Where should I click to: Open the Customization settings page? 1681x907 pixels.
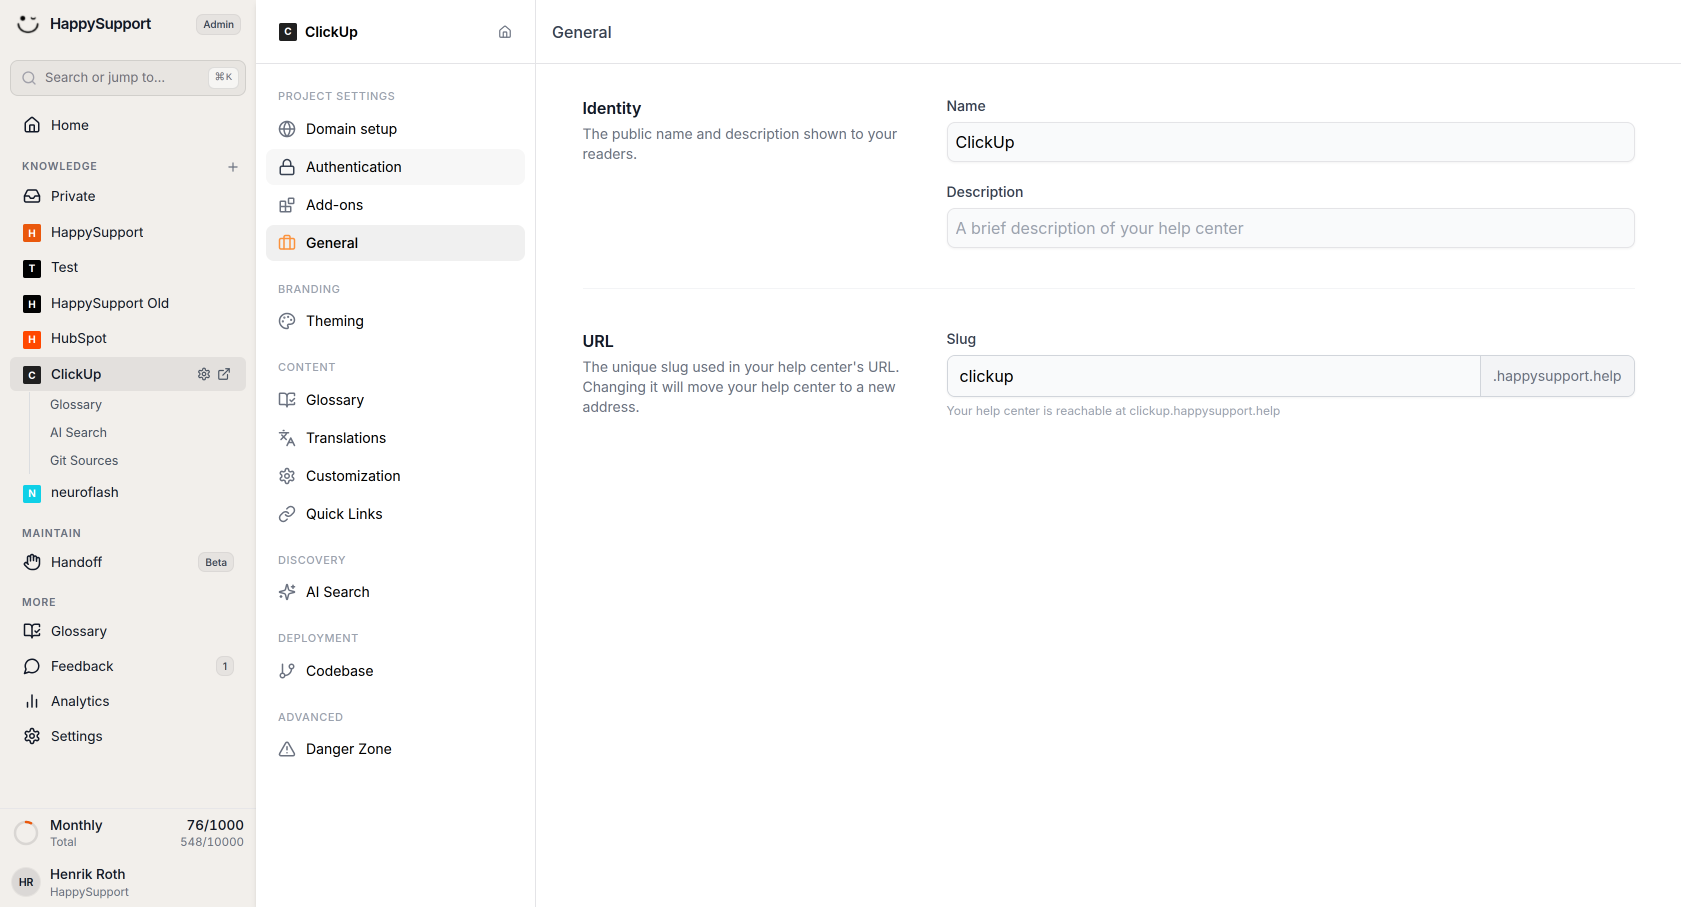click(395, 476)
